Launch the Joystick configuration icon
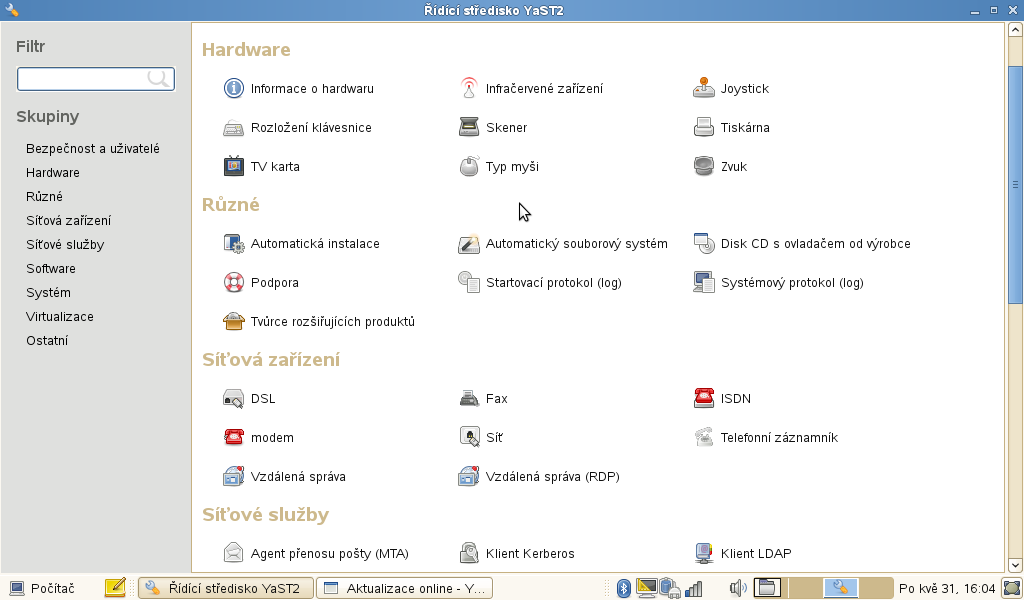The height and width of the screenshot is (600, 1024). 704,88
